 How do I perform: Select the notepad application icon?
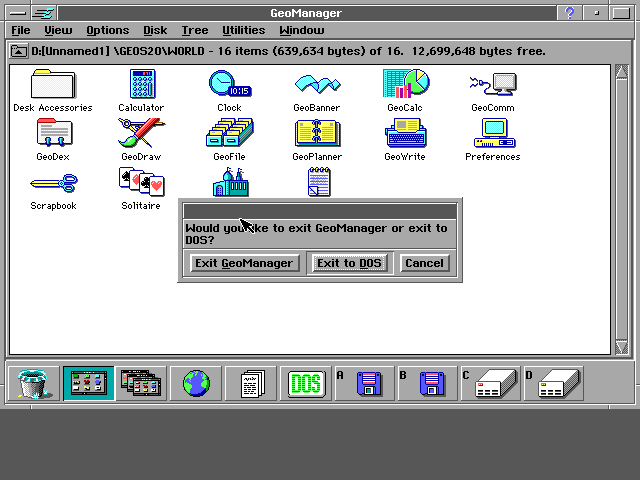click(319, 182)
